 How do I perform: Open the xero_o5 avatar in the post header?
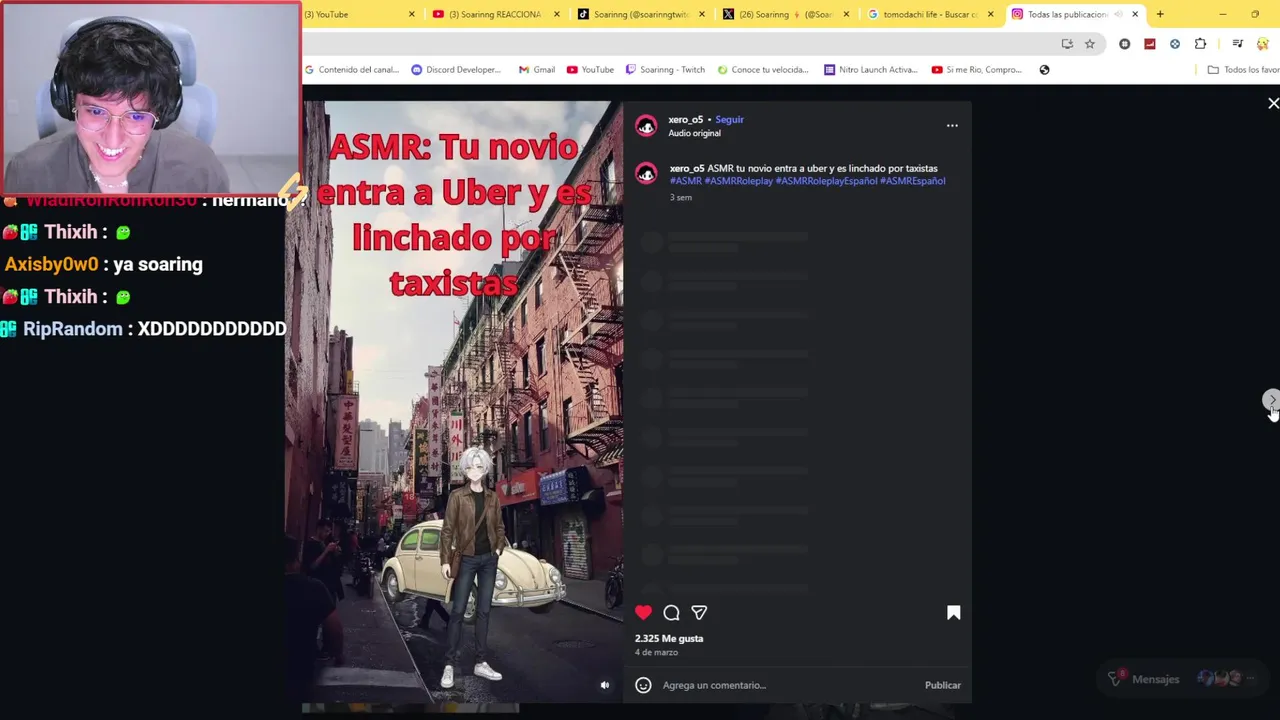pyautogui.click(x=646, y=125)
